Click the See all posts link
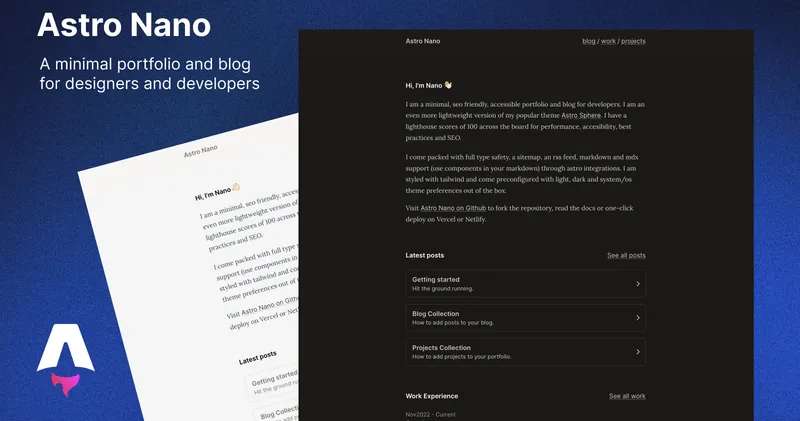The width and height of the screenshot is (800, 421). click(x=626, y=256)
